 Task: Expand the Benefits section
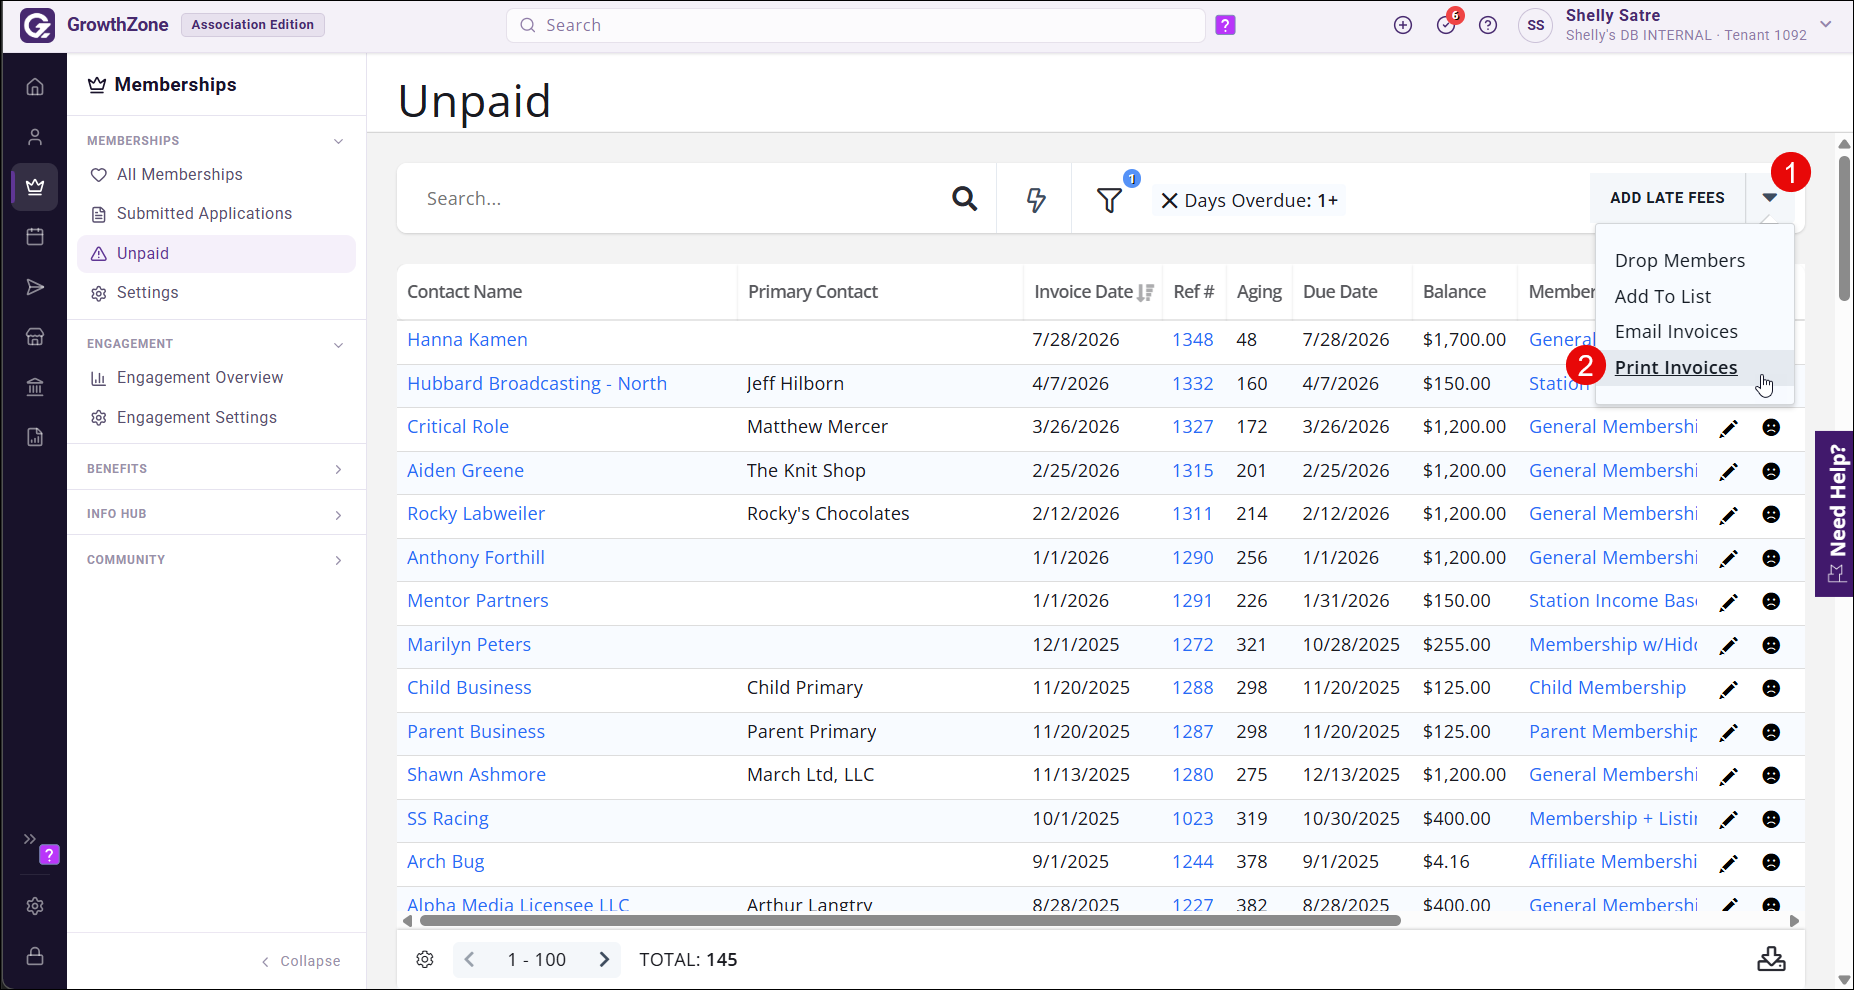[x=339, y=469]
